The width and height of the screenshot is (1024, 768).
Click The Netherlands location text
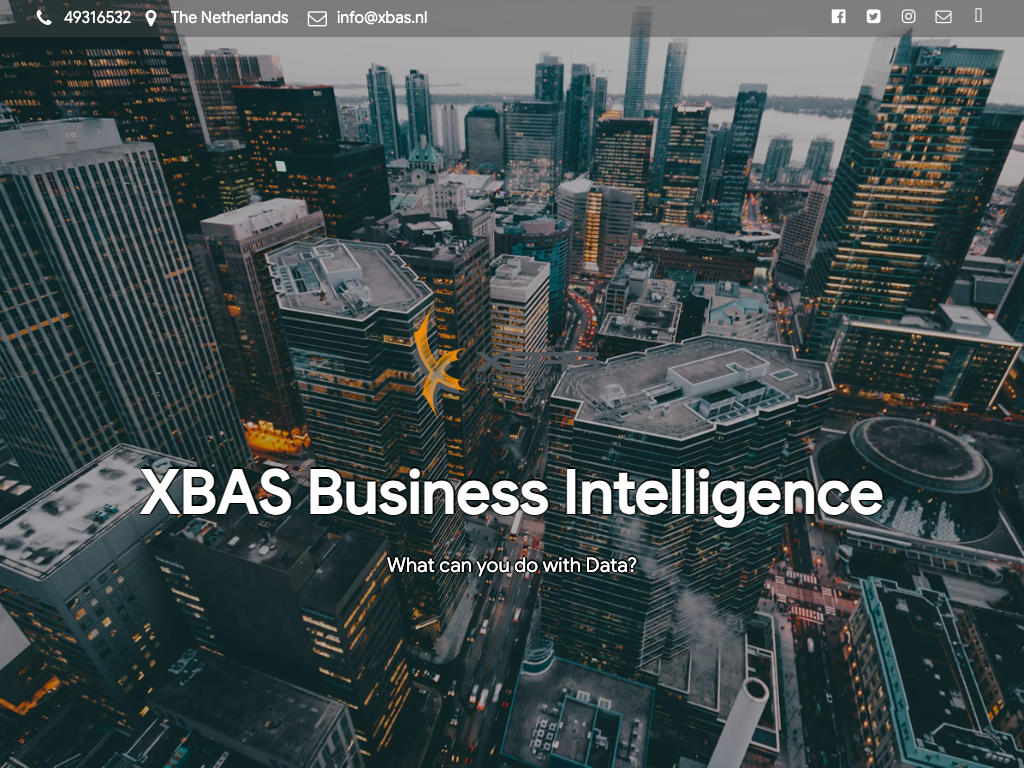(x=229, y=18)
